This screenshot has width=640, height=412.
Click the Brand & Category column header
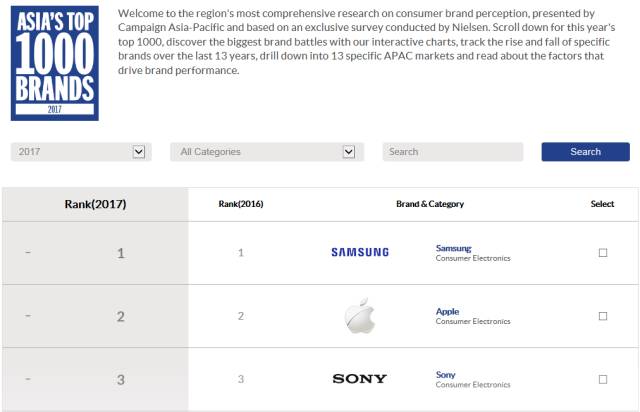[430, 204]
